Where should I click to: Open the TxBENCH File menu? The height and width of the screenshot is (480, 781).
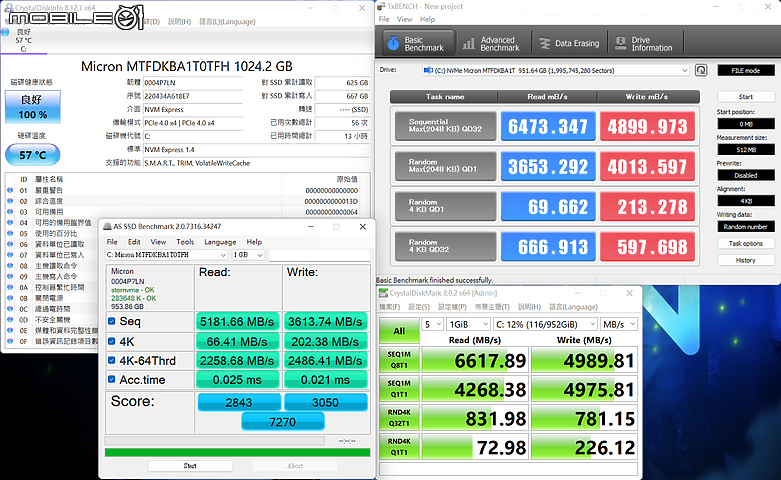pos(384,19)
